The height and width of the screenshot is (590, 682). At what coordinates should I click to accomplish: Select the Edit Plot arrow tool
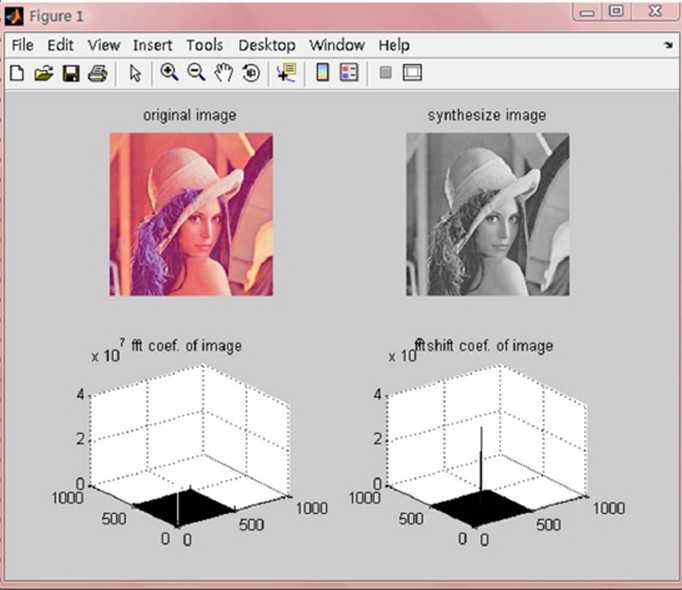pyautogui.click(x=135, y=73)
